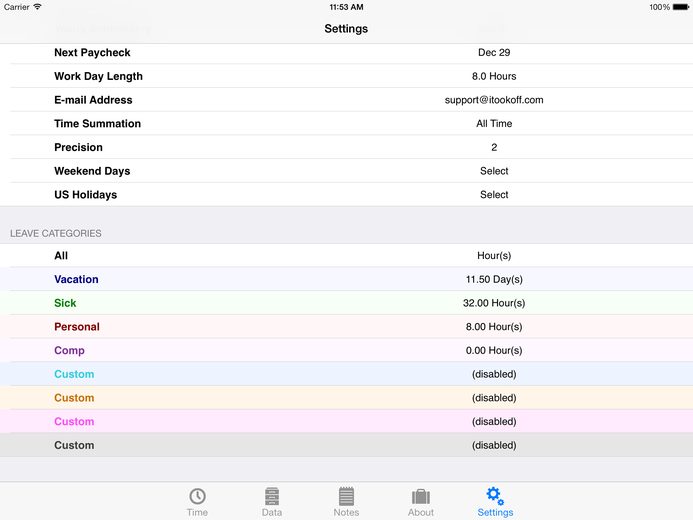
Task: Open the gray Custom leave category
Action: pyautogui.click(x=346, y=445)
